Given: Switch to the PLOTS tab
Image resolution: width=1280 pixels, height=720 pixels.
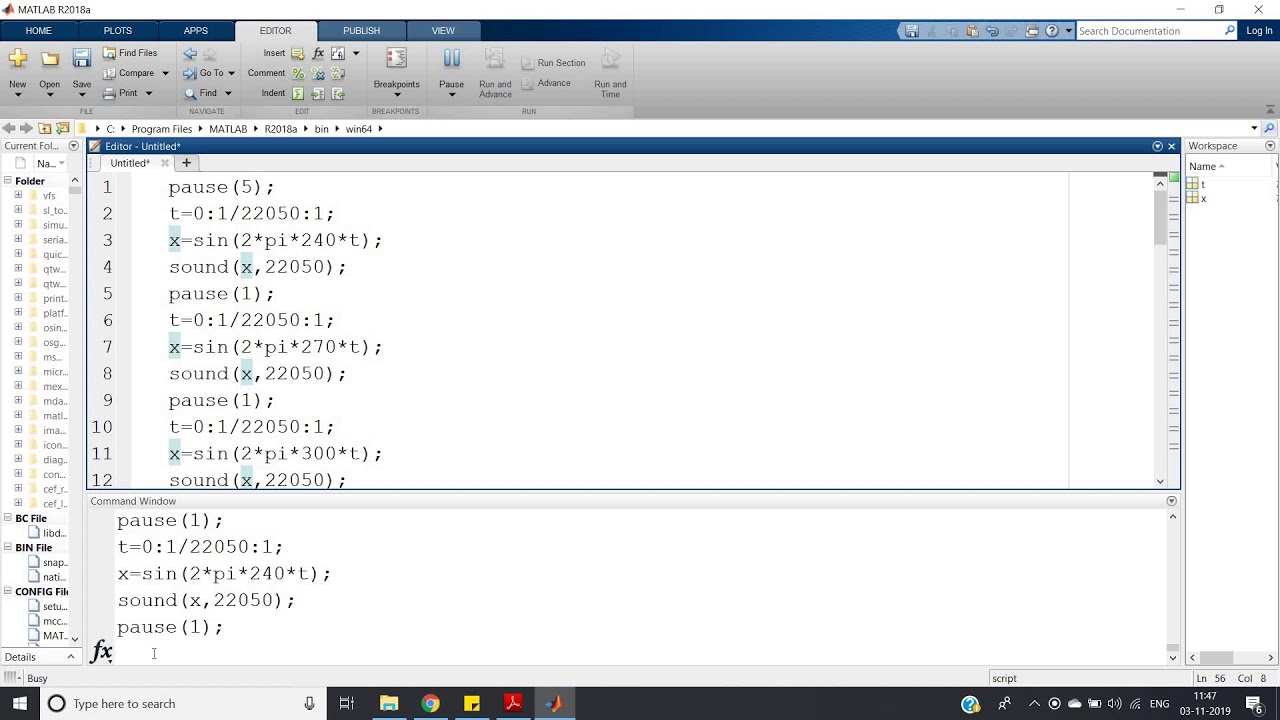Looking at the screenshot, I should [117, 31].
